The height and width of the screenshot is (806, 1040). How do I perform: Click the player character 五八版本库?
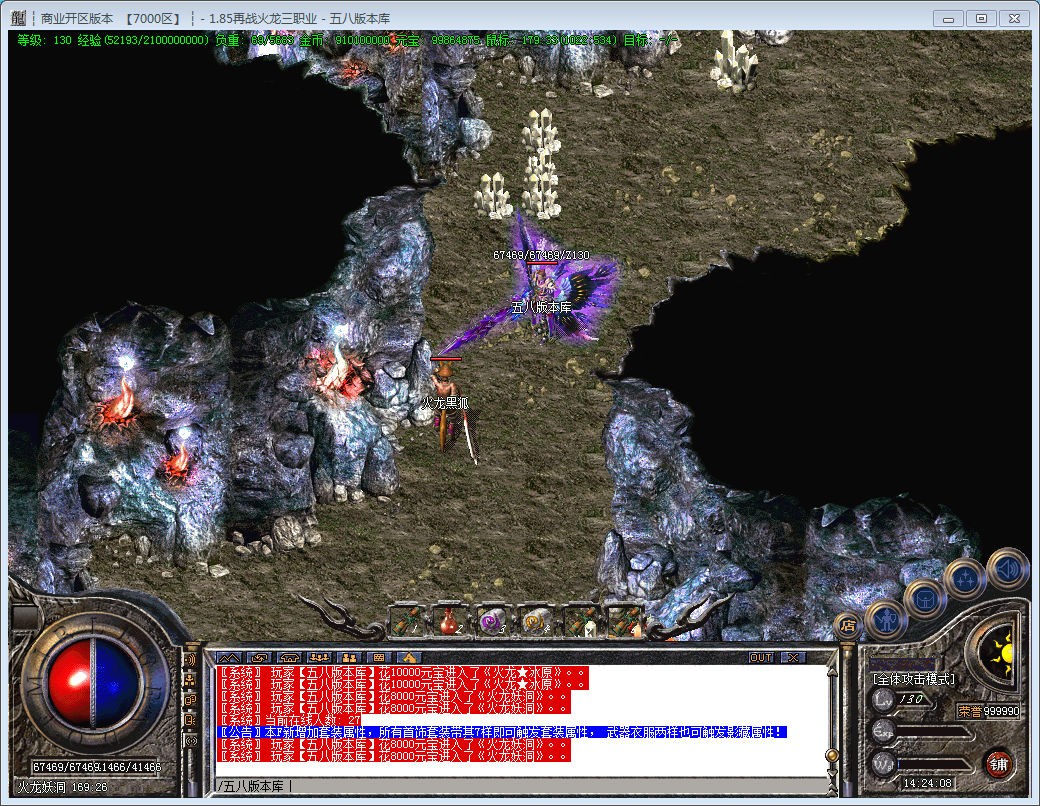[x=543, y=293]
